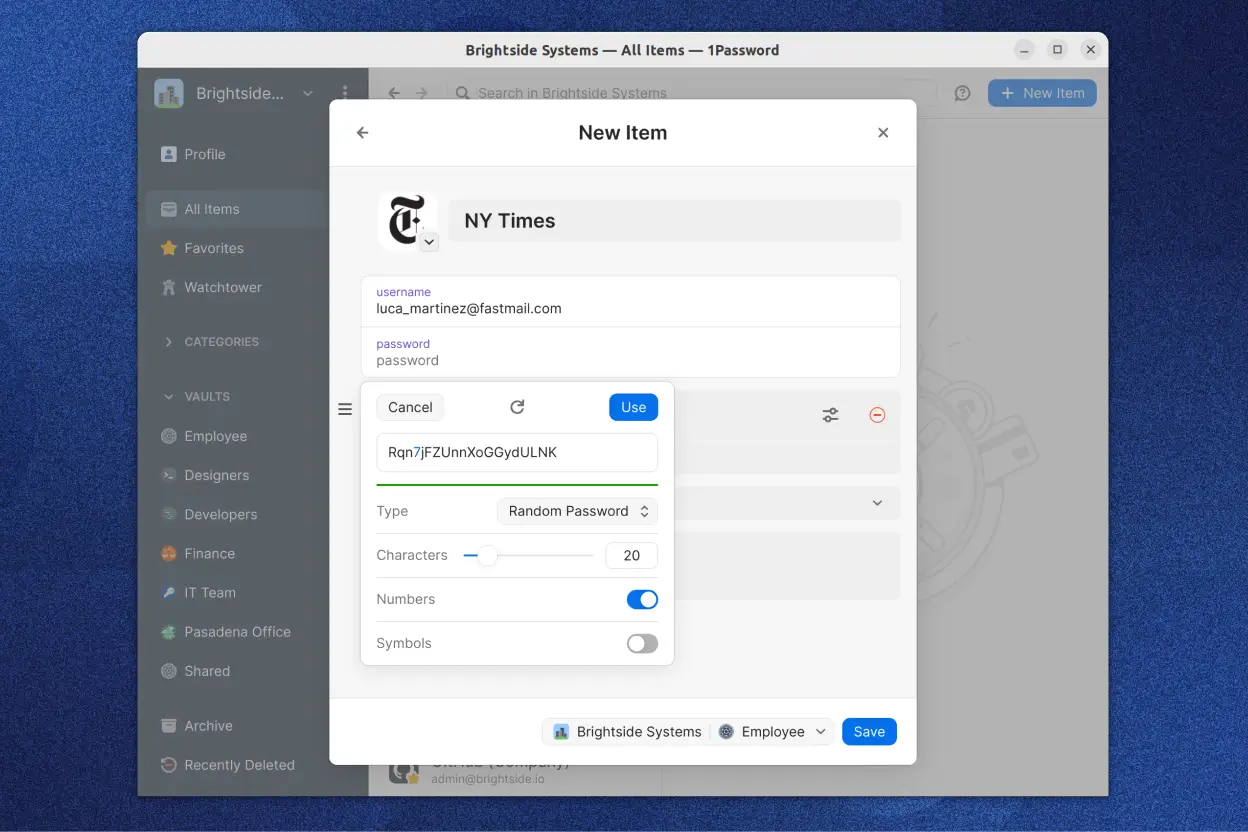
Task: Open the sidebar three-dot menu
Action: click(345, 93)
